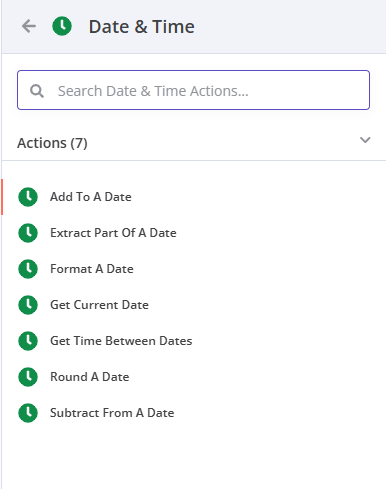Screen dimensions: 386x489
Task: Select the Extract Part Of A Date action
Action: tap(194, 233)
